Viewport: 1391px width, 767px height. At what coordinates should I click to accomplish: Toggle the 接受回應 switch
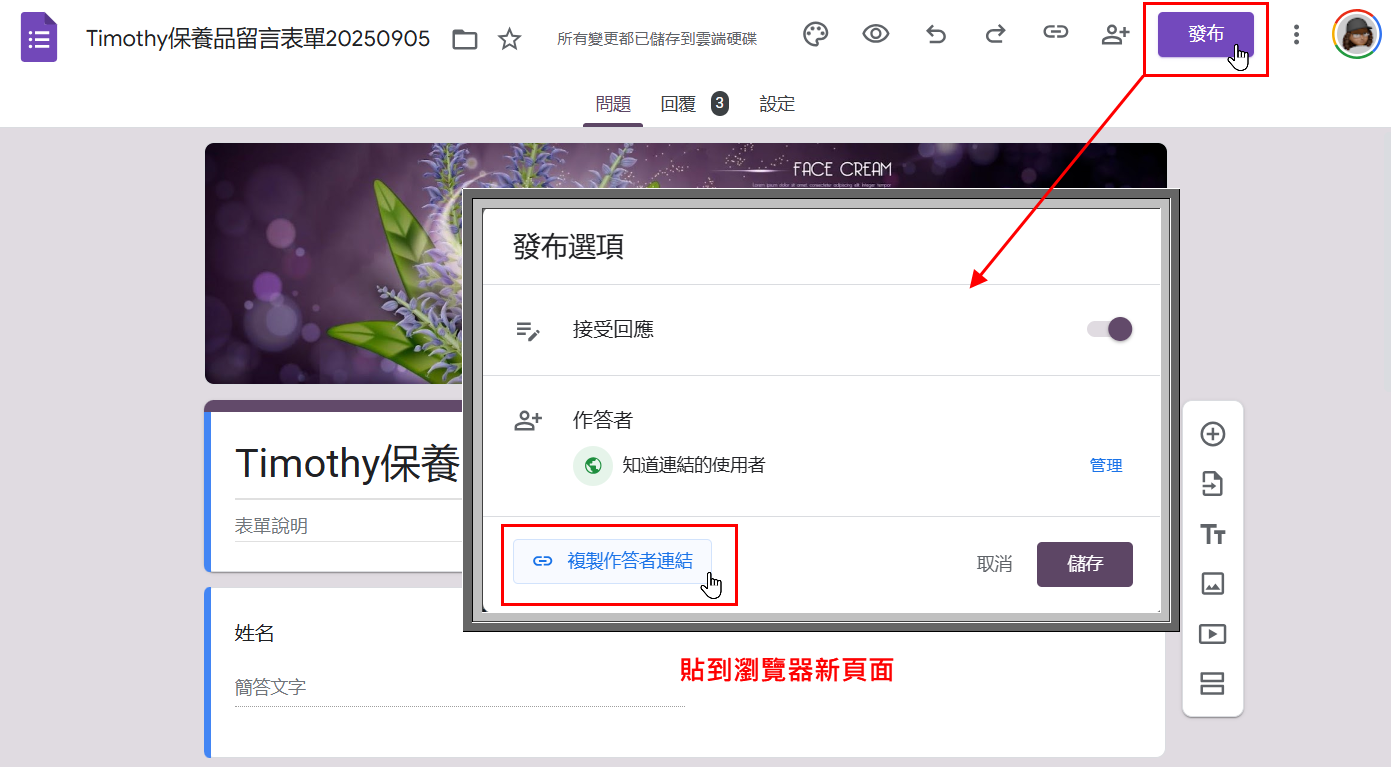1110,329
